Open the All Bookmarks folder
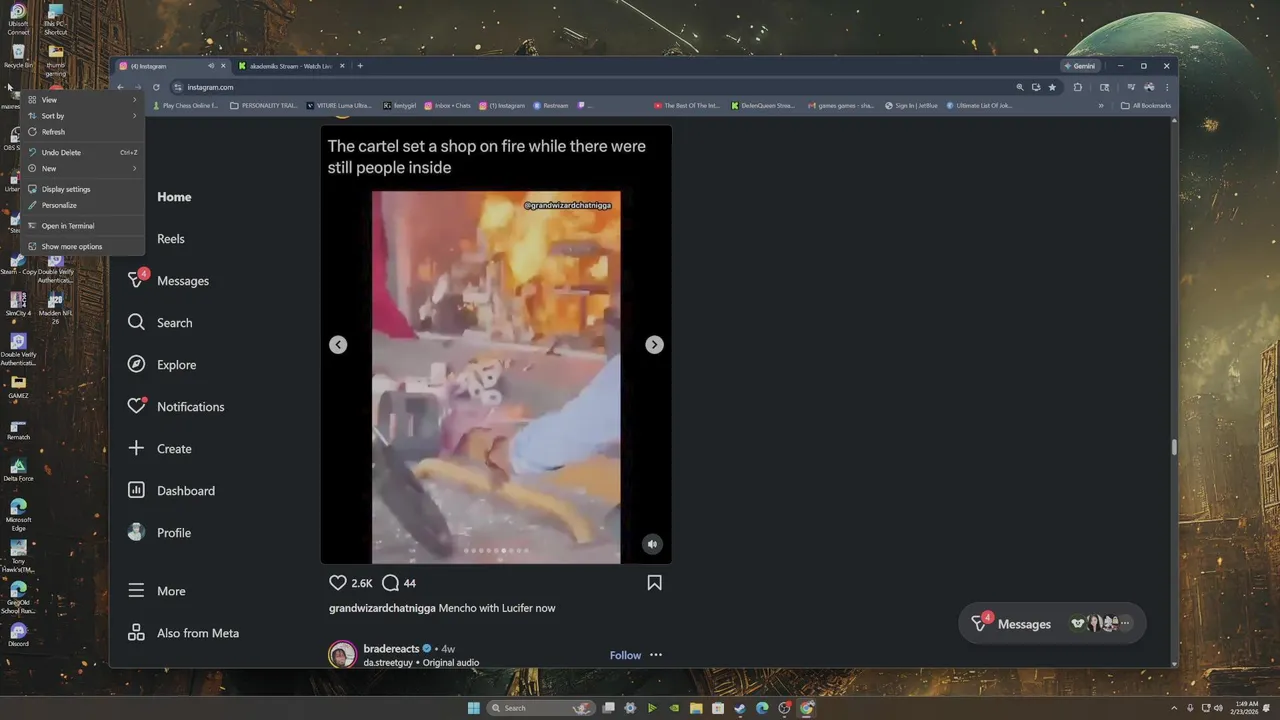 pyautogui.click(x=1146, y=105)
